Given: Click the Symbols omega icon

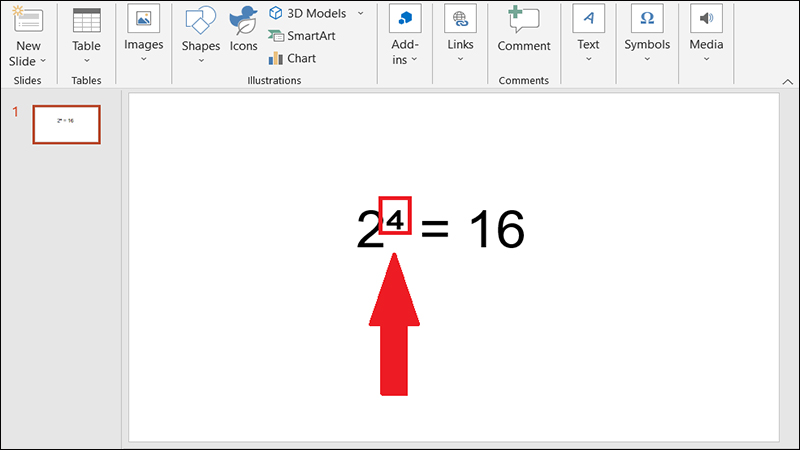Looking at the screenshot, I should [x=647, y=18].
